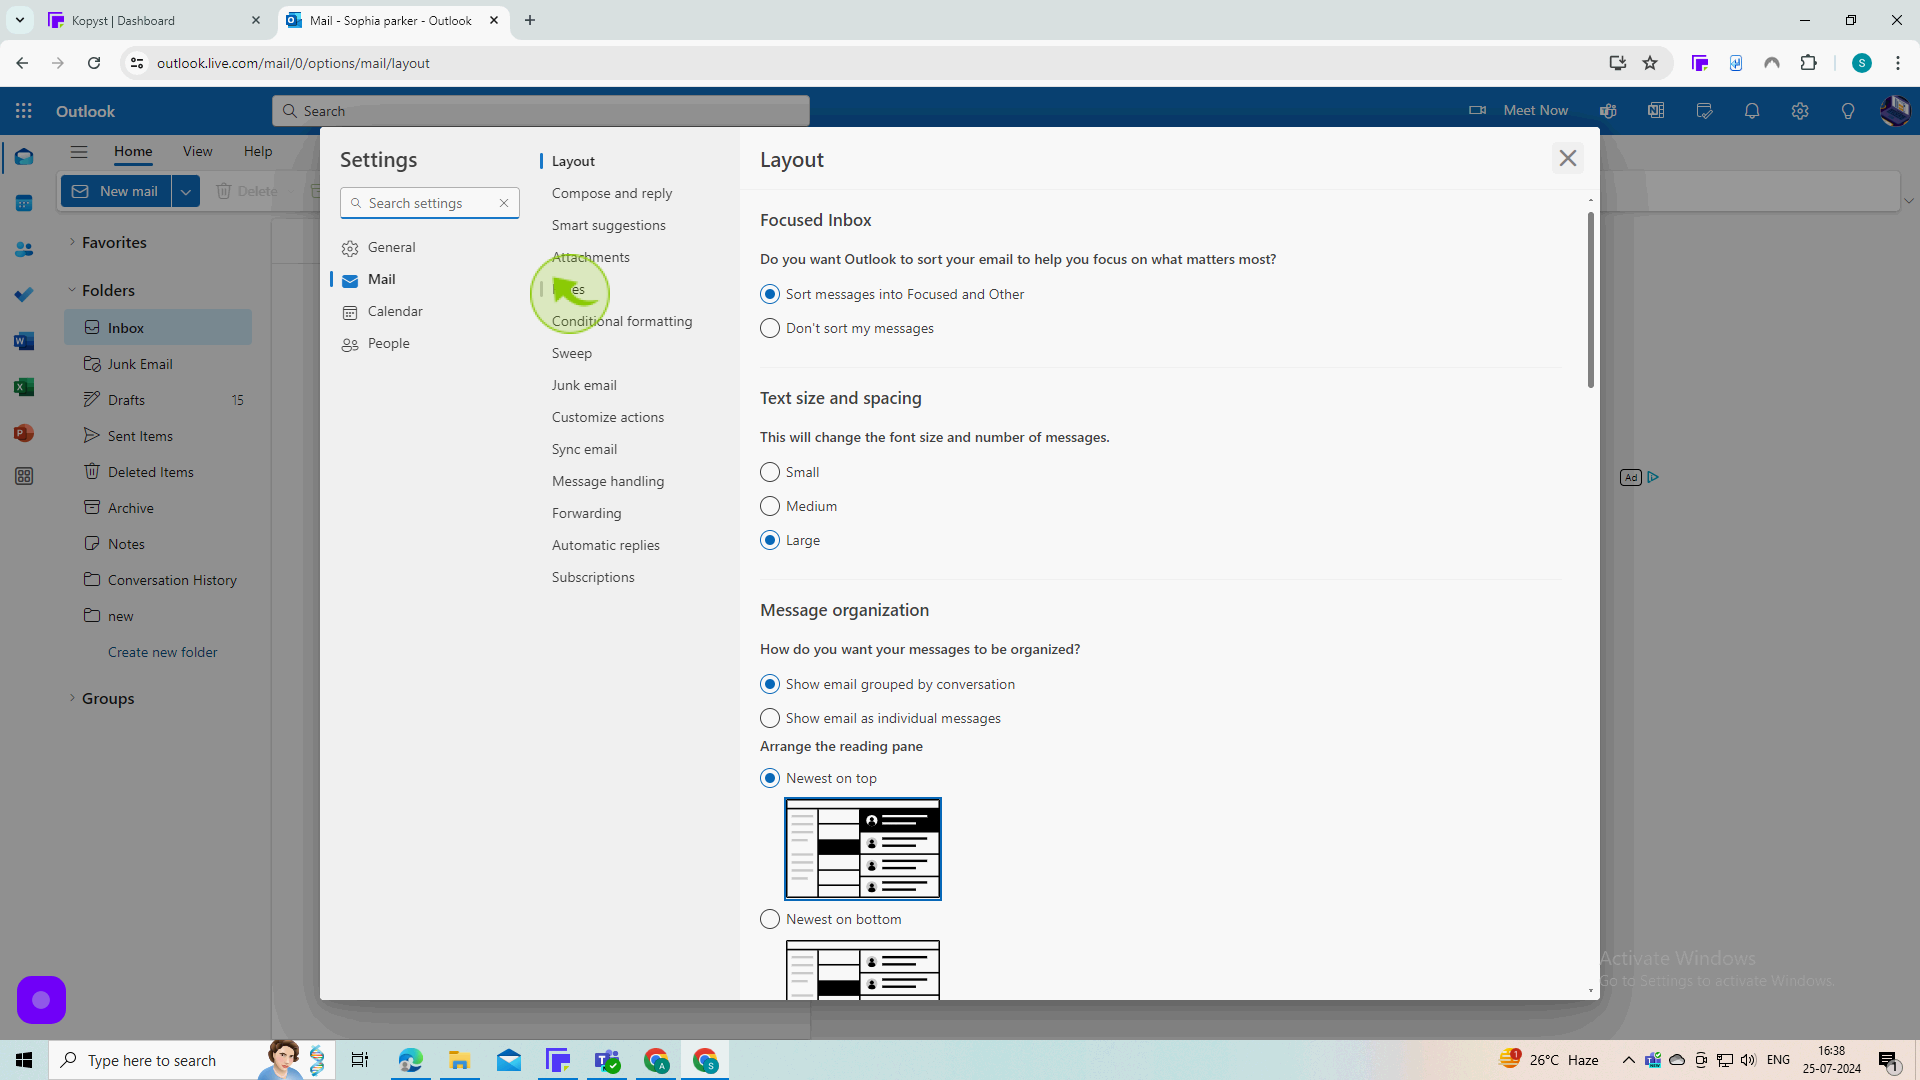Open the settings gear icon in header

(x=1800, y=111)
